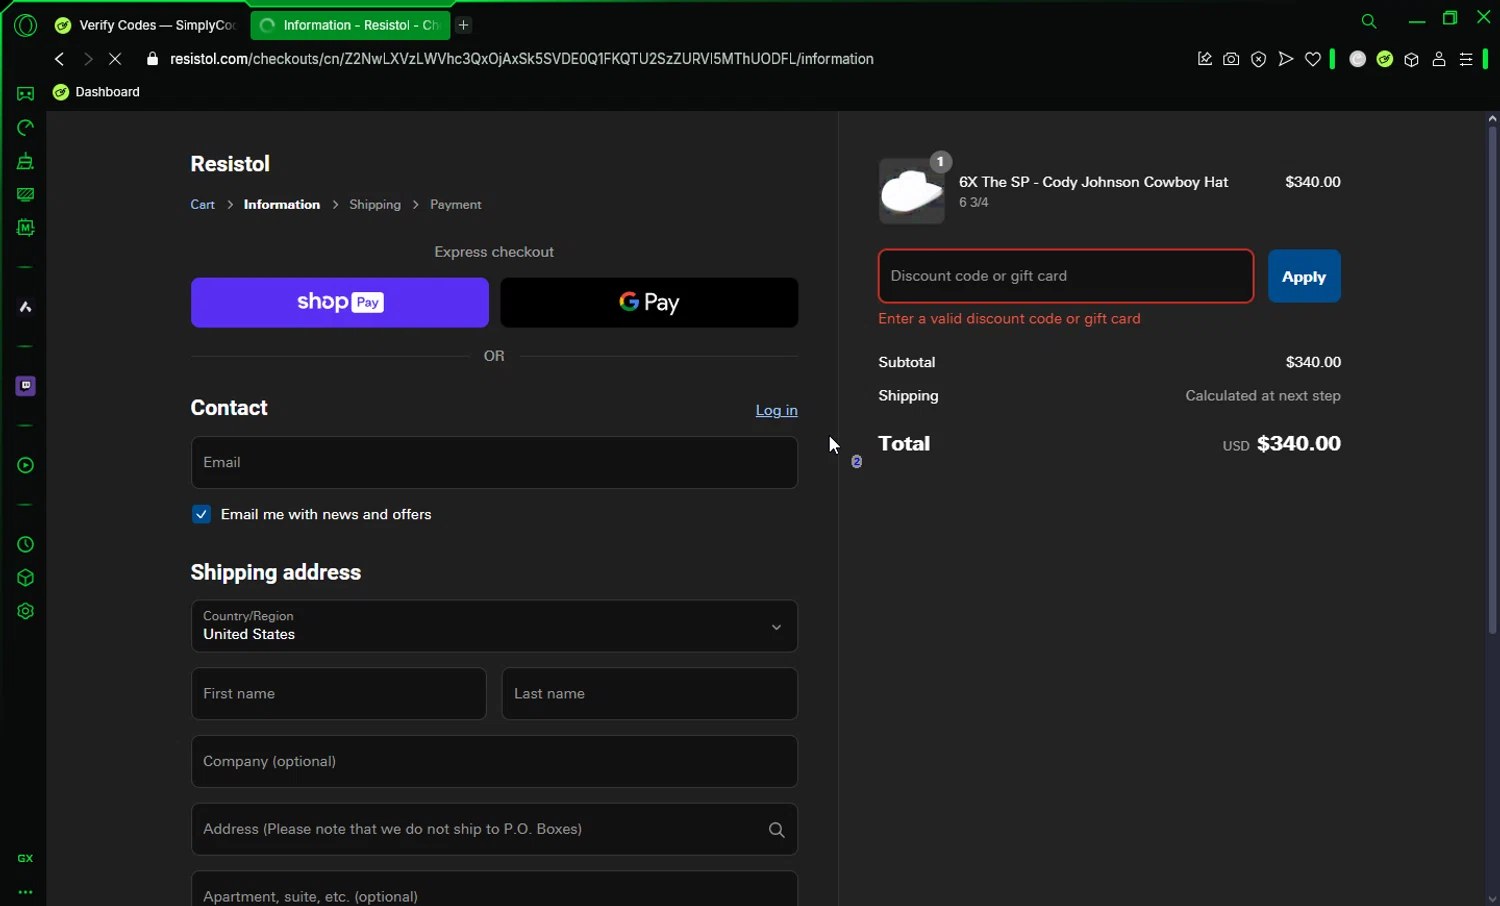Click the cowboy hat product thumbnail
This screenshot has height=906, width=1500.
tap(911, 191)
